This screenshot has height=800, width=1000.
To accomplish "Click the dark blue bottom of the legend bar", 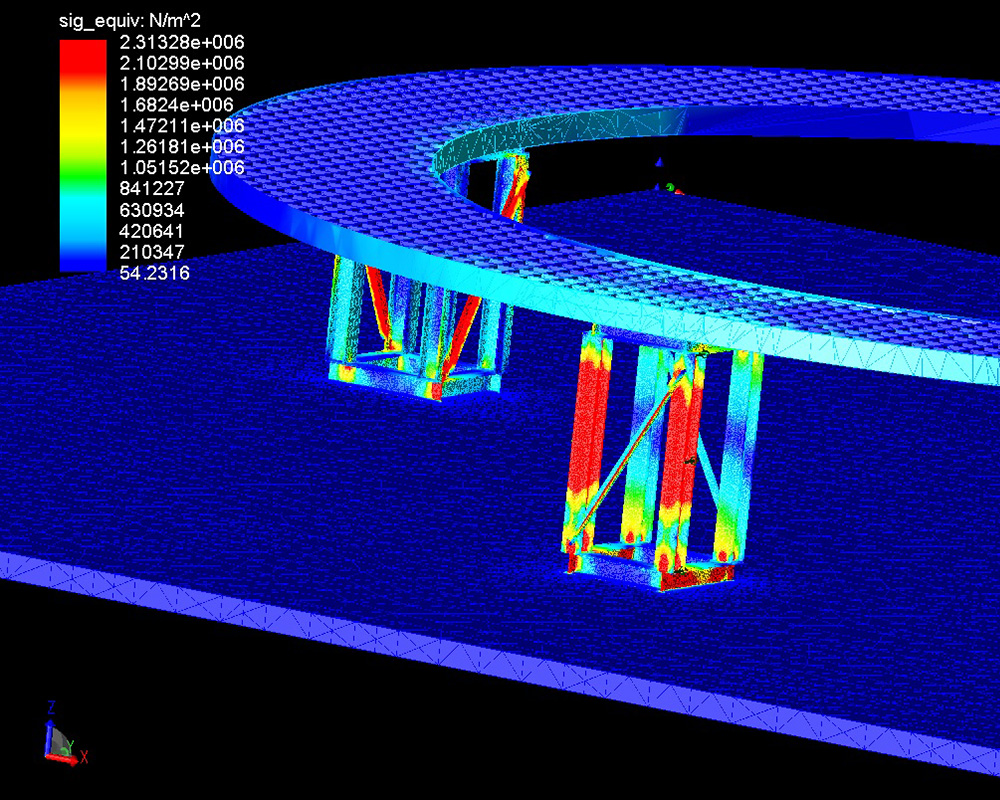I will (82, 262).
